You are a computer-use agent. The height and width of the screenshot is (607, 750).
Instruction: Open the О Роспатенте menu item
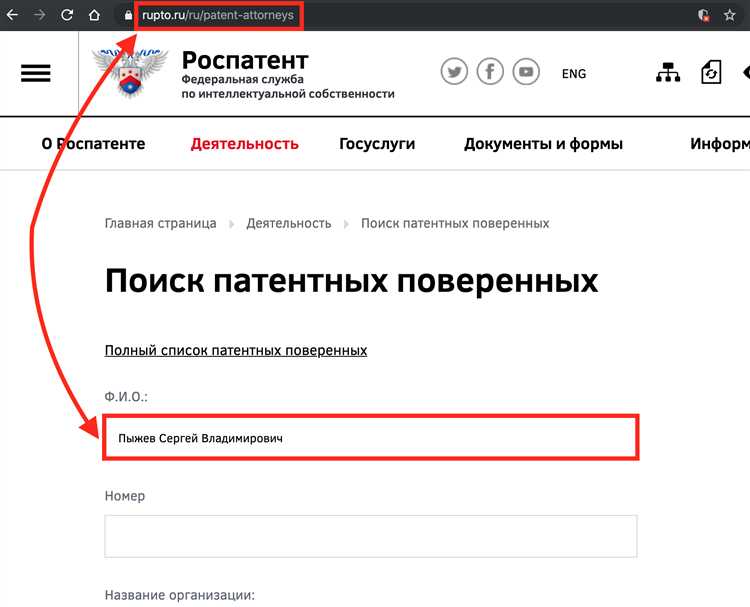coord(93,143)
